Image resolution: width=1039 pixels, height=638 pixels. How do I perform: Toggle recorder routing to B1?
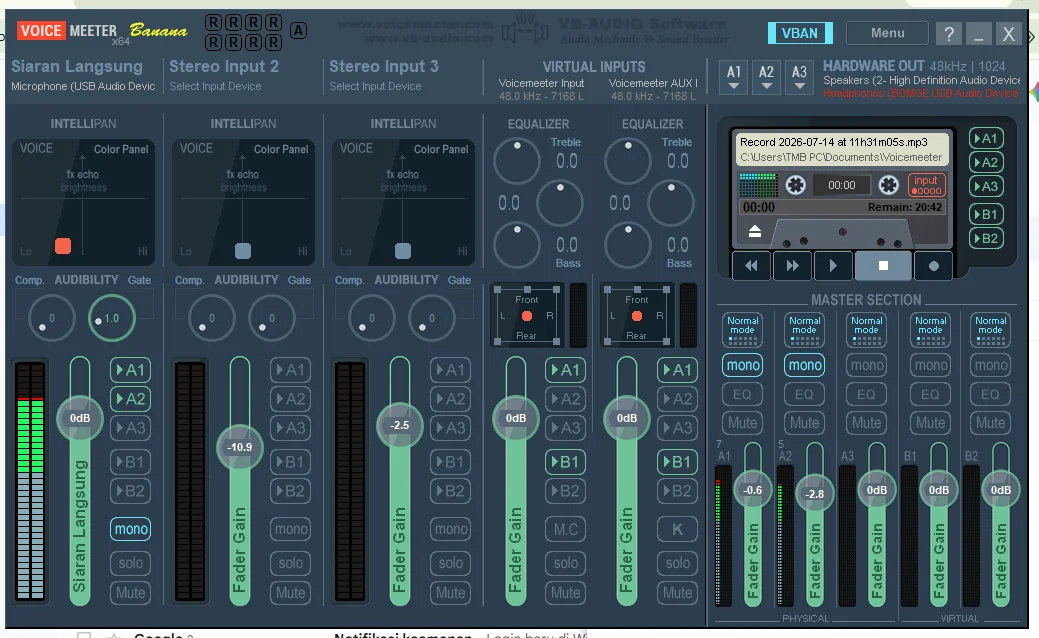click(985, 214)
